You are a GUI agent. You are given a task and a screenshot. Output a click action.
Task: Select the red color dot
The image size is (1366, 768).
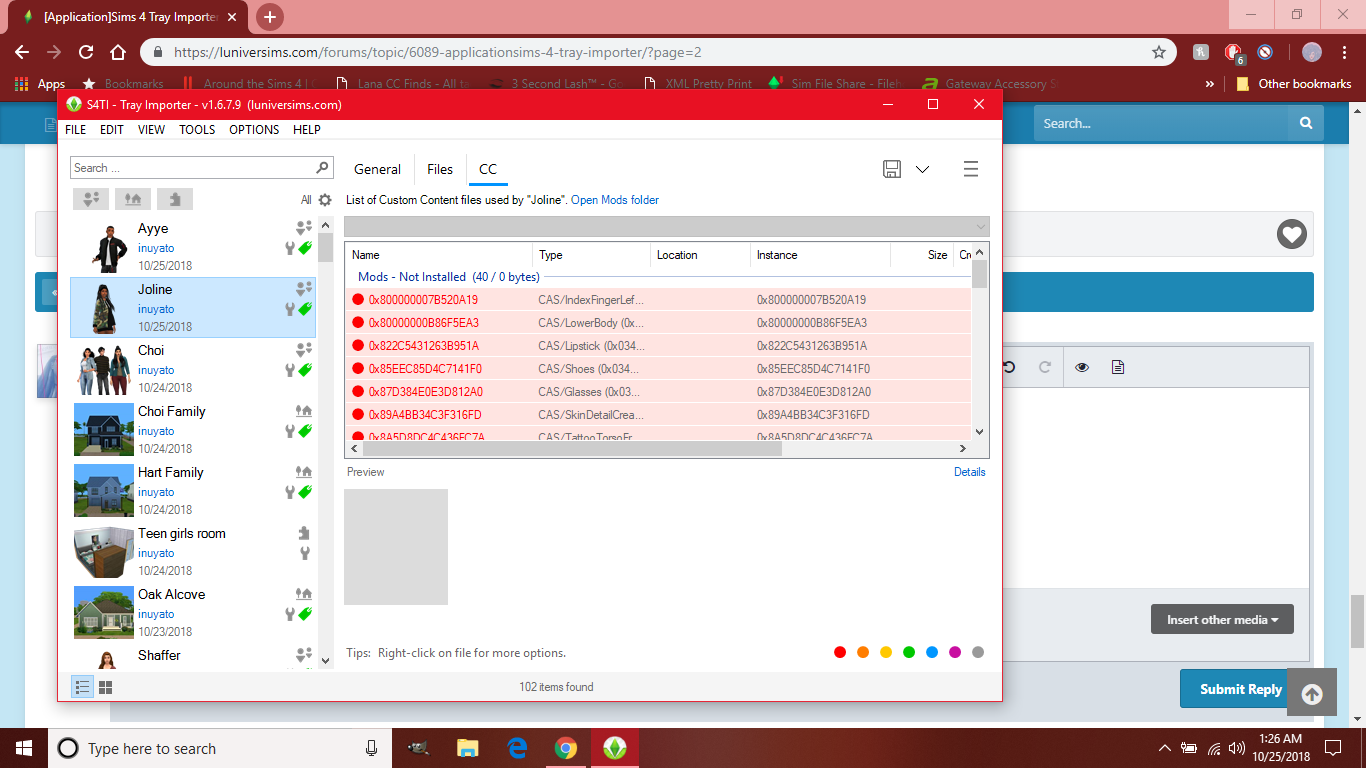coord(840,653)
